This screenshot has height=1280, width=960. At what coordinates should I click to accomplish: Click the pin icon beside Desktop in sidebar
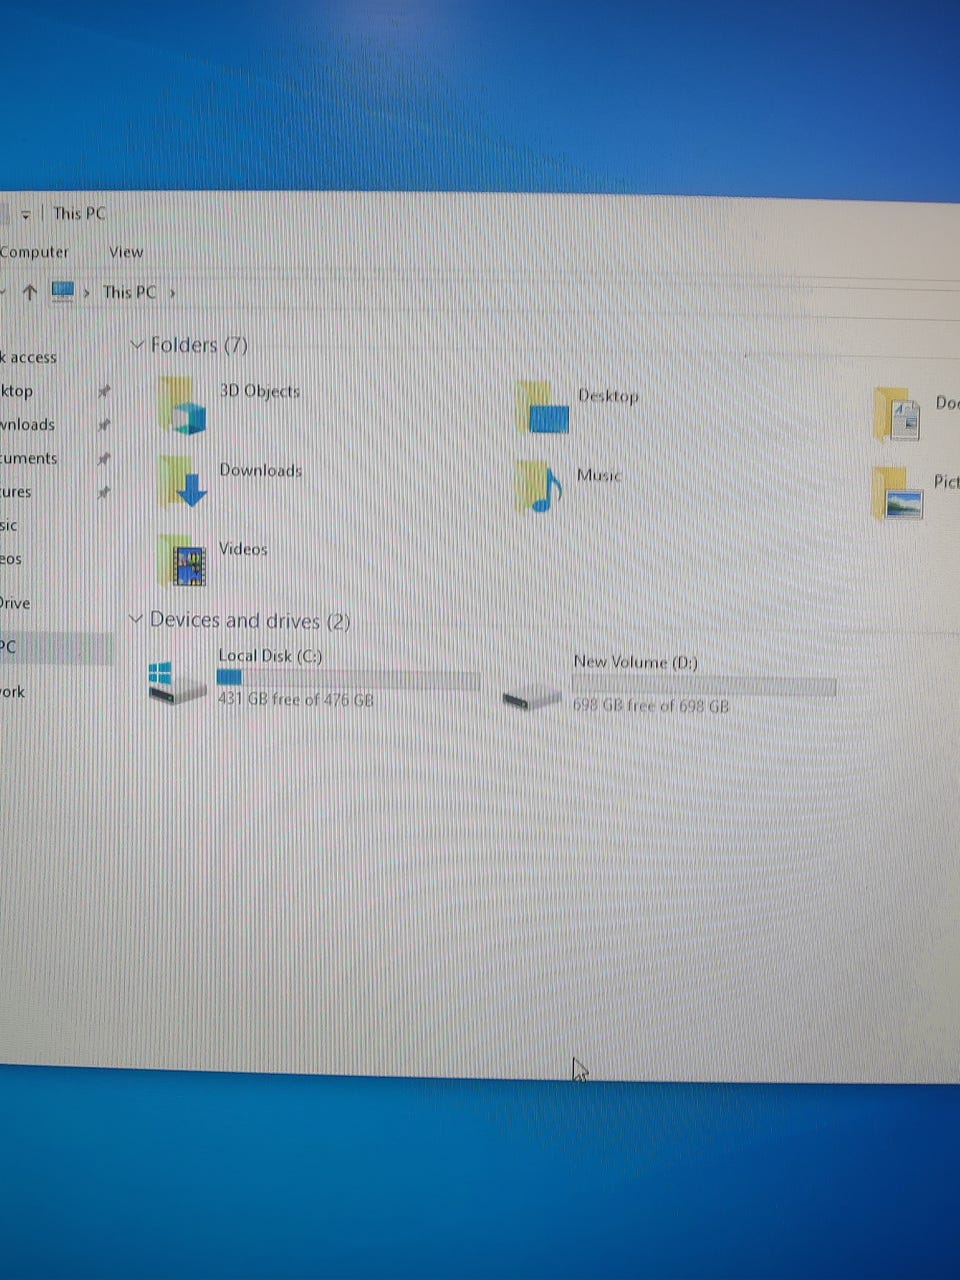(104, 392)
